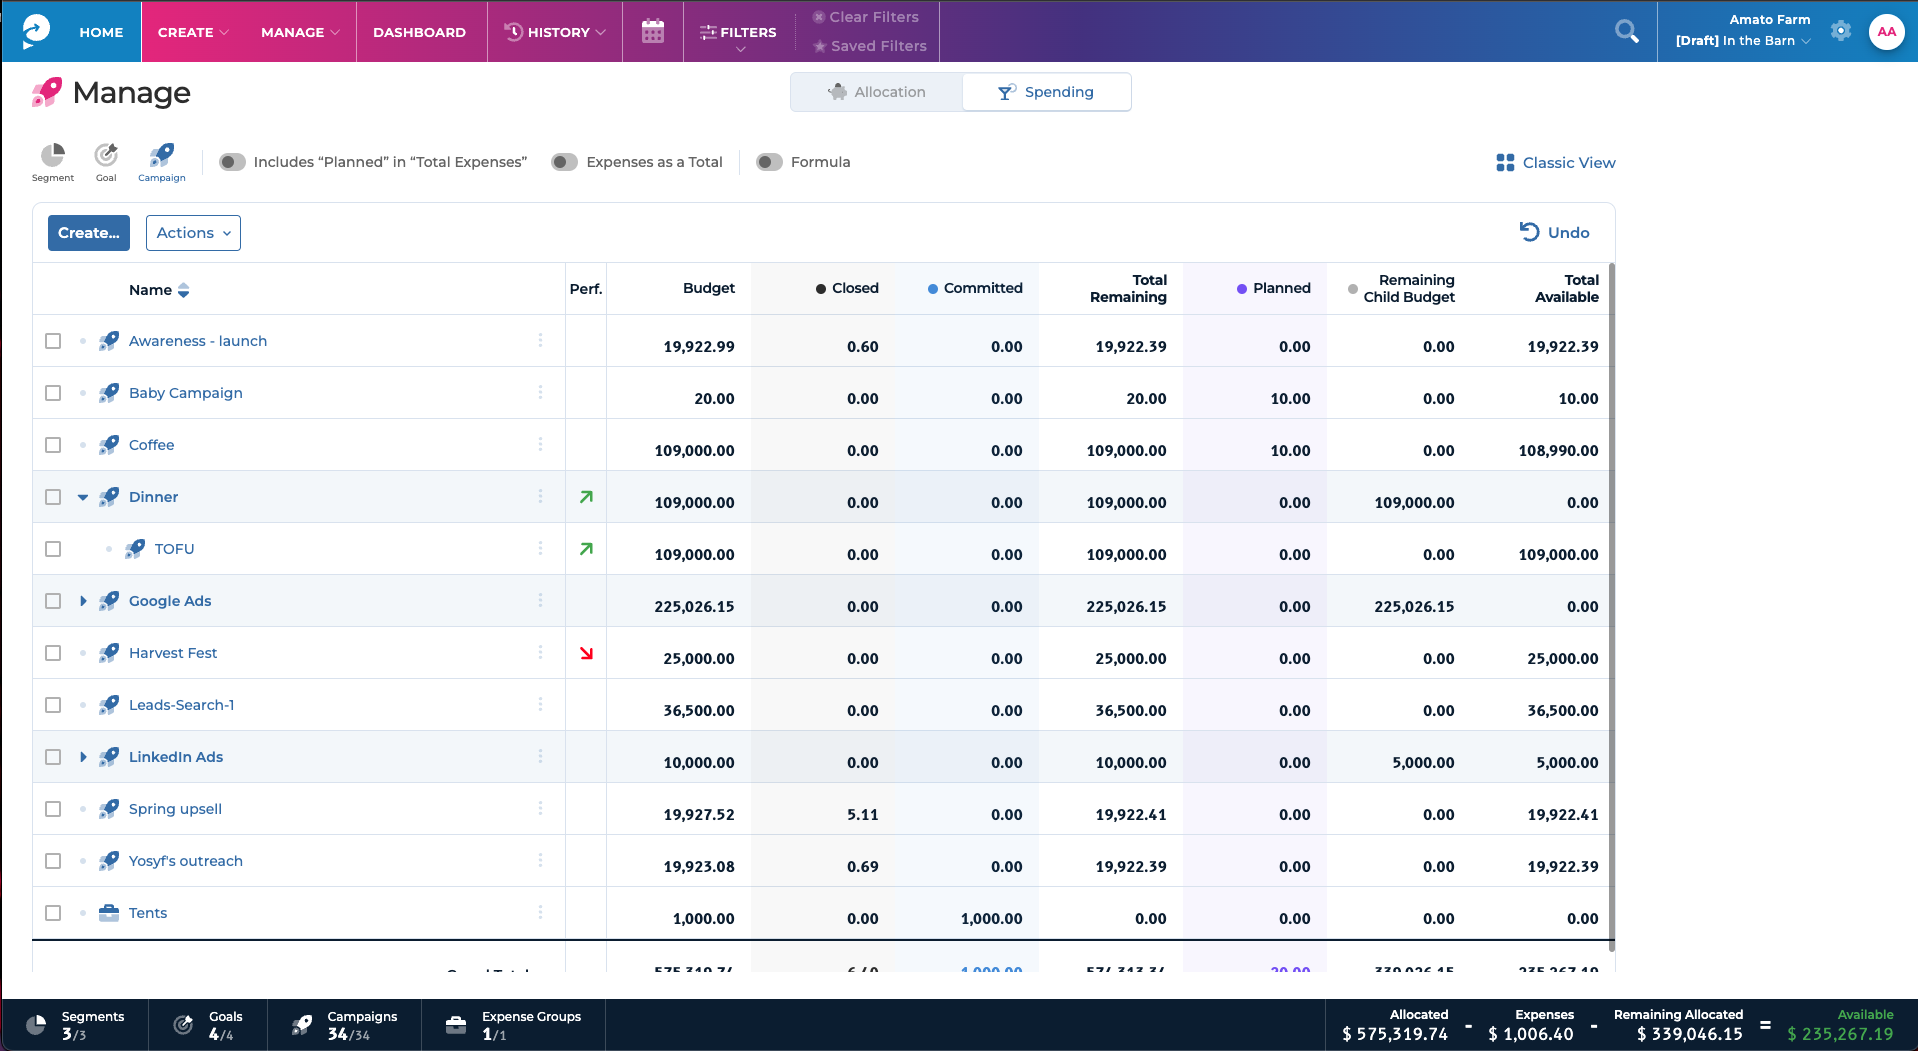Check the Baby Campaign row checkbox
This screenshot has height=1051, width=1918.
point(53,393)
